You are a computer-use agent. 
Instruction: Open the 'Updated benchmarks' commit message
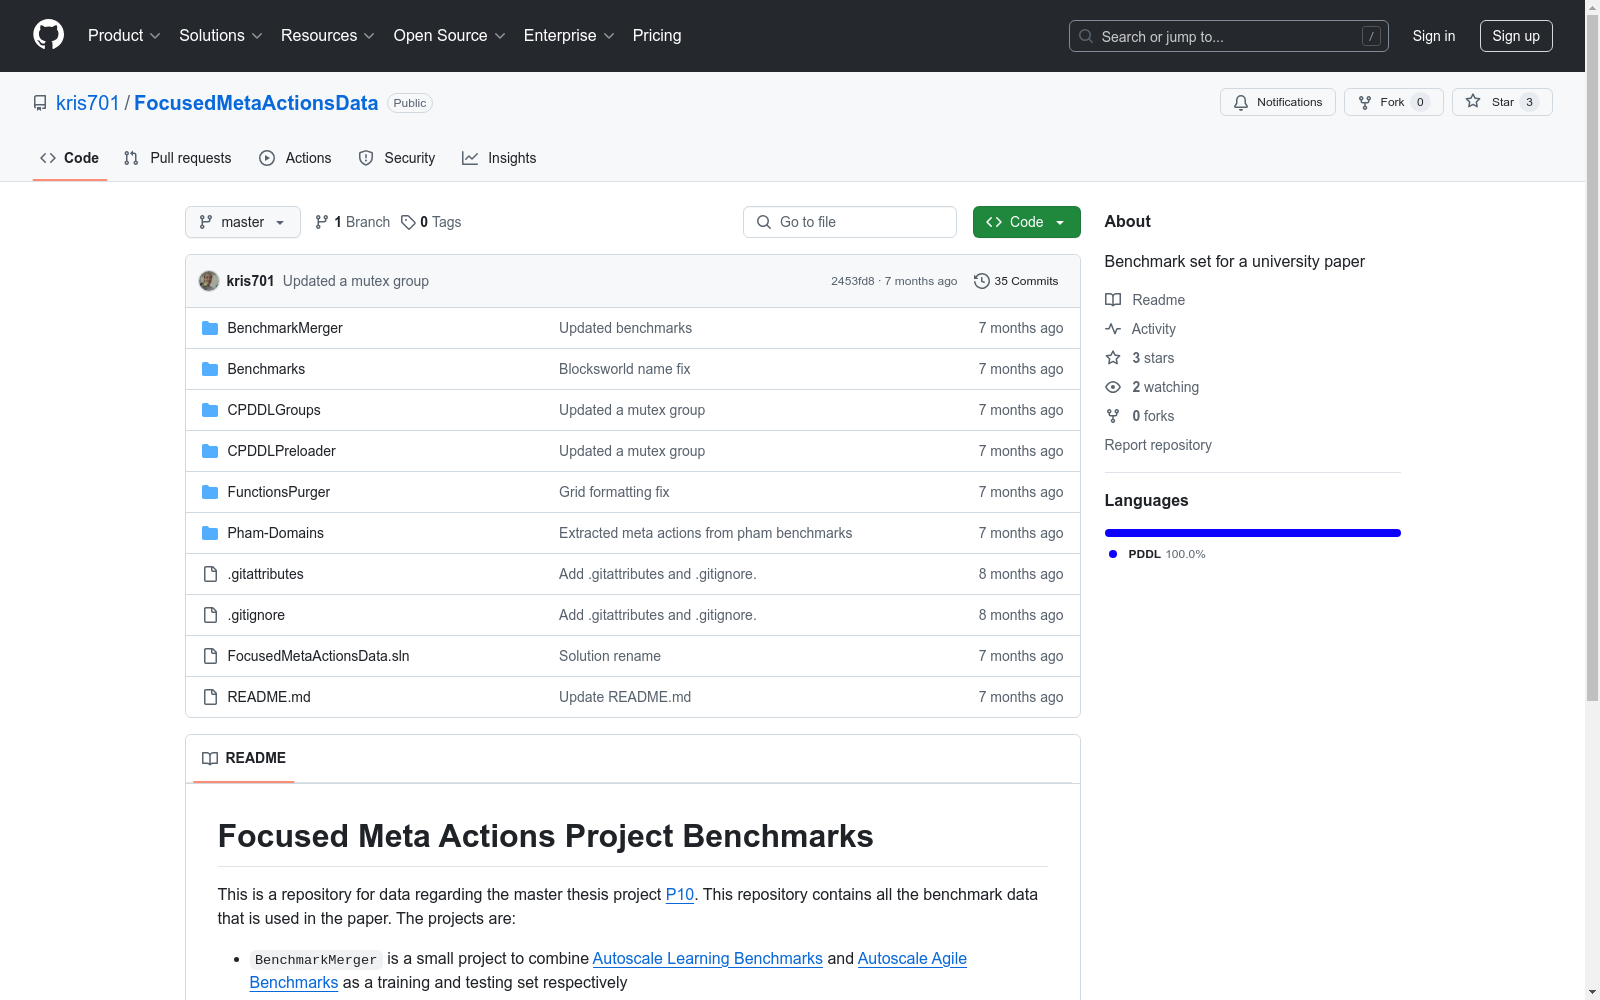pos(625,328)
